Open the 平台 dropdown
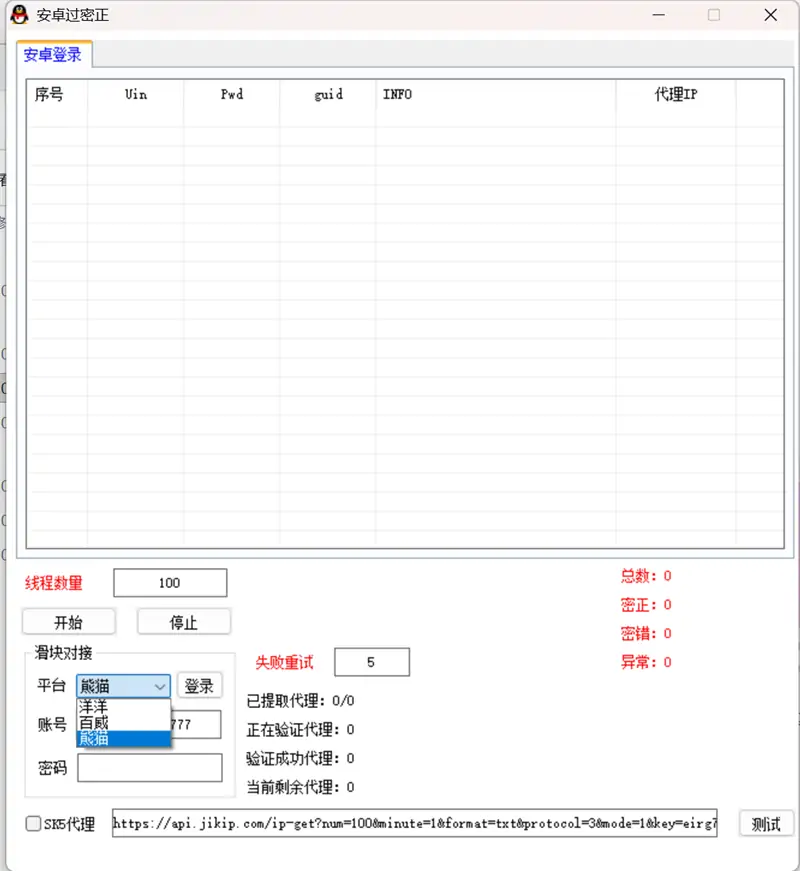800x871 pixels. point(158,686)
